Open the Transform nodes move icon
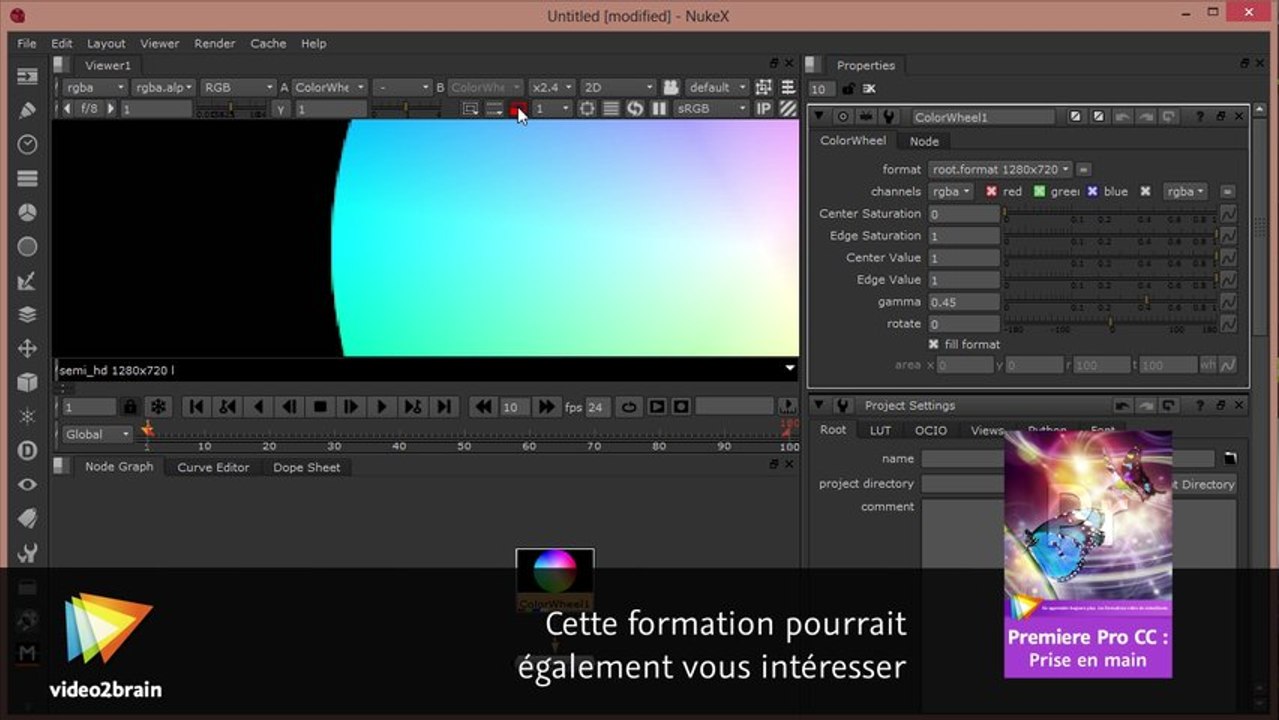 27,348
